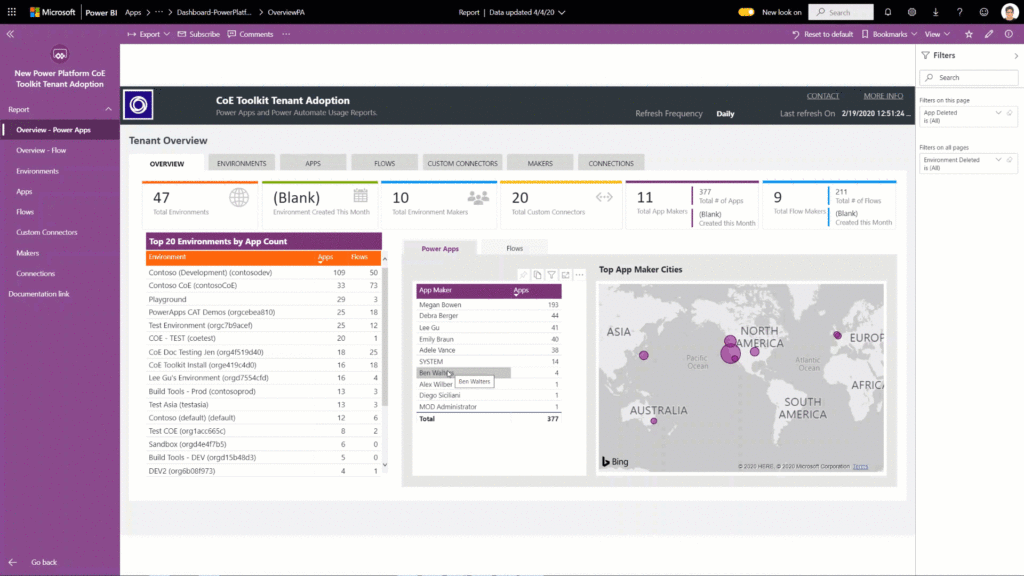Open the View dropdown

coord(937,34)
